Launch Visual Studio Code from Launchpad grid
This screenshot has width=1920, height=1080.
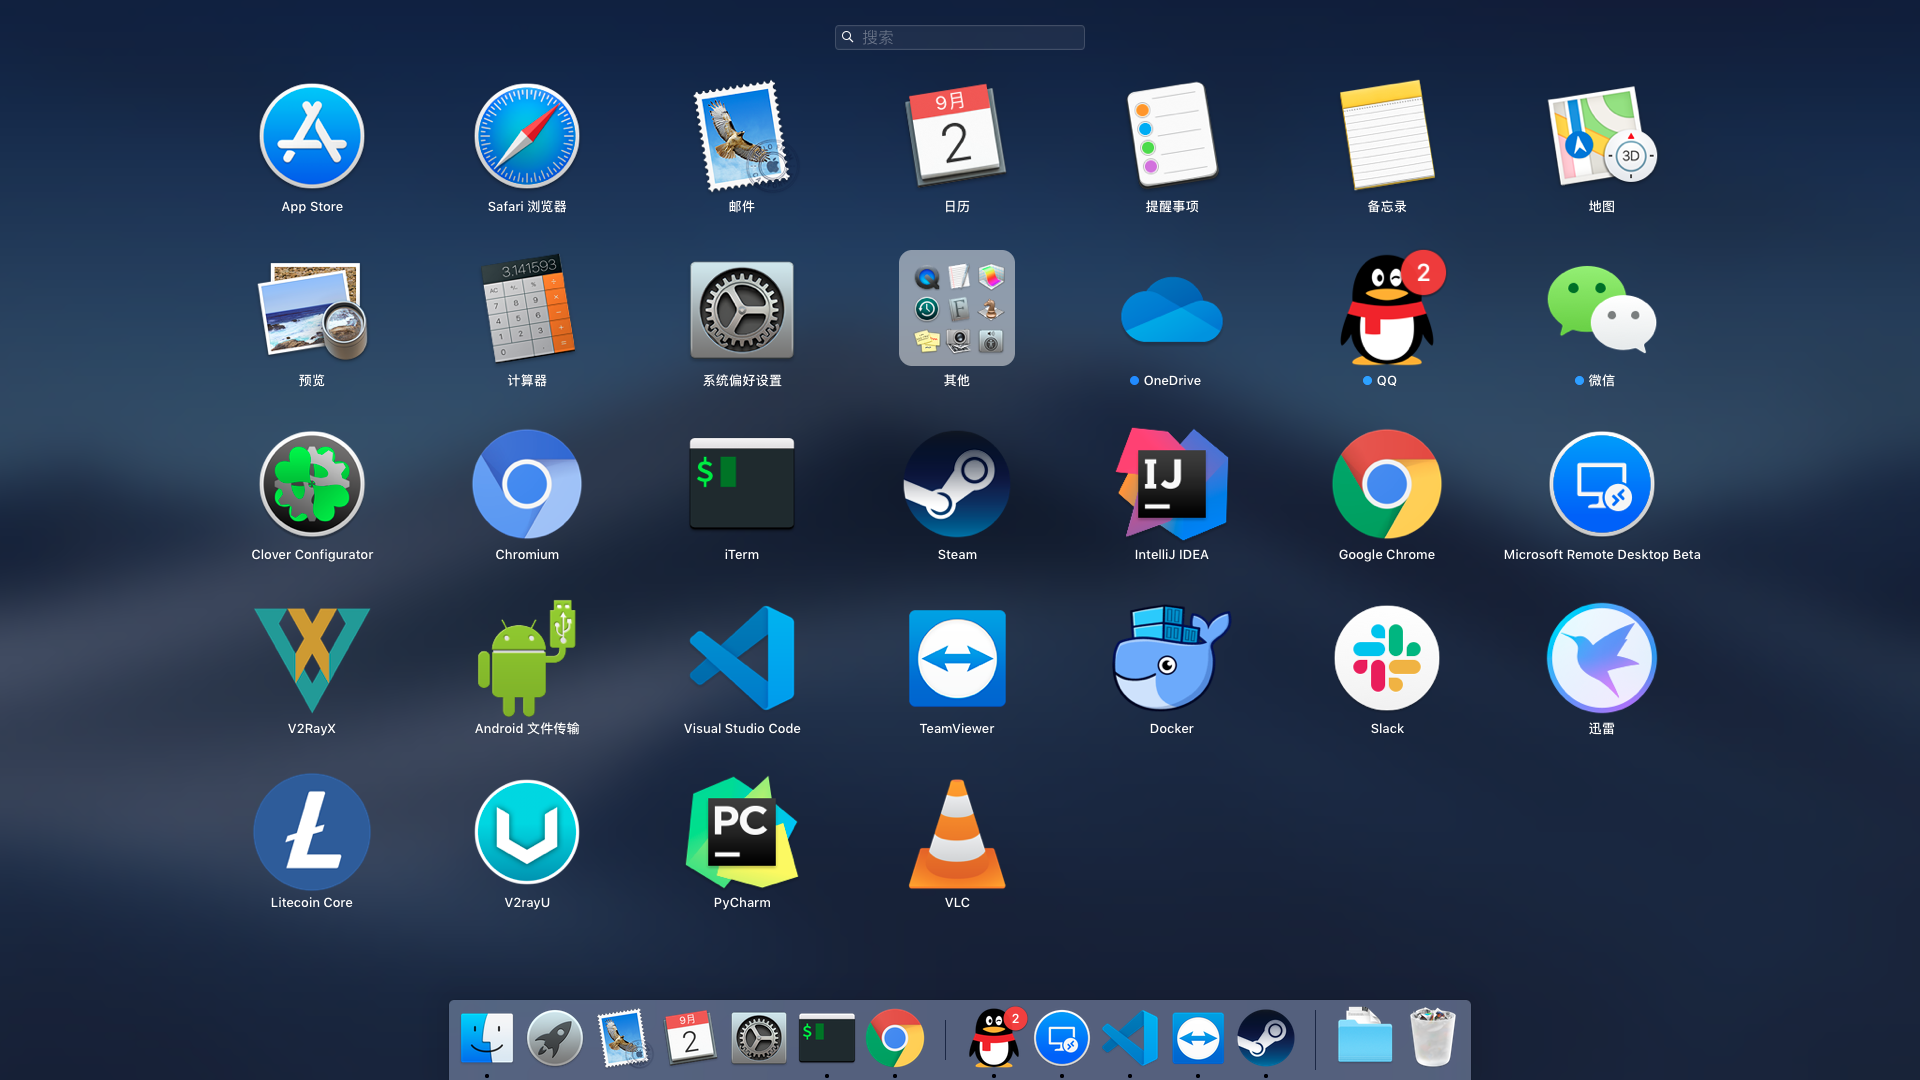742,658
